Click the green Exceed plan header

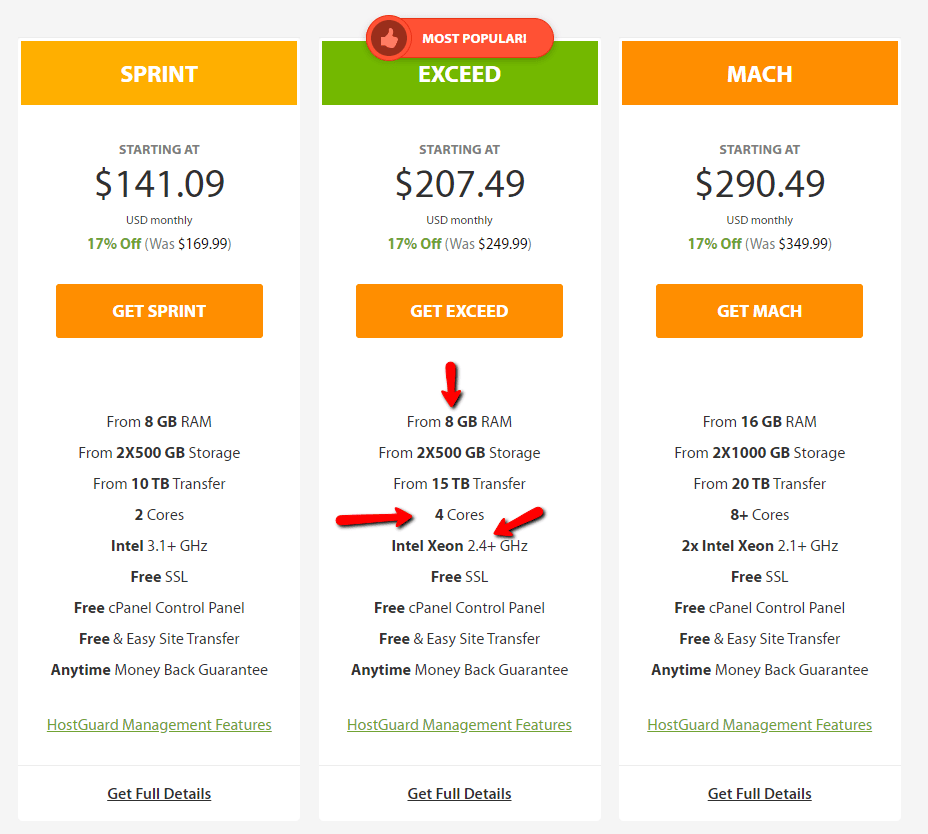459,80
